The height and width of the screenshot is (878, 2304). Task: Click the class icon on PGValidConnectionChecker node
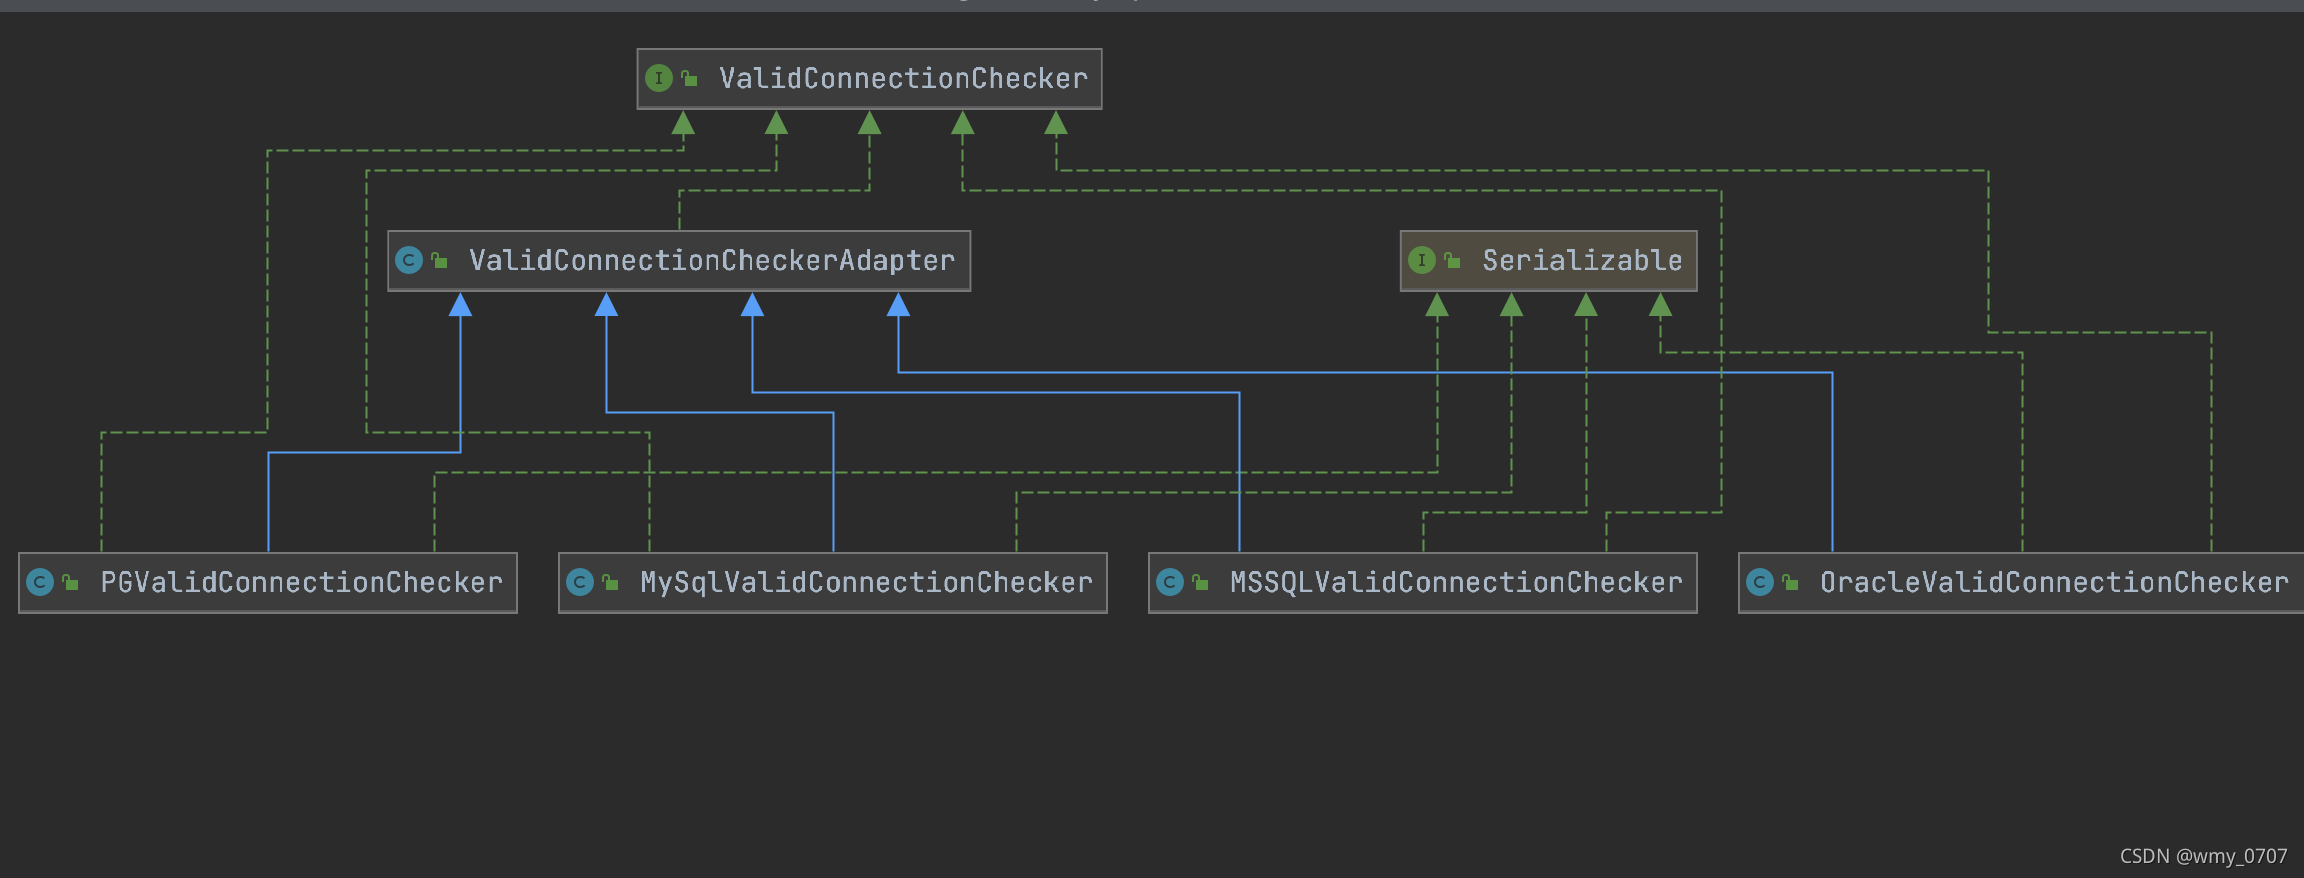pos(40,582)
